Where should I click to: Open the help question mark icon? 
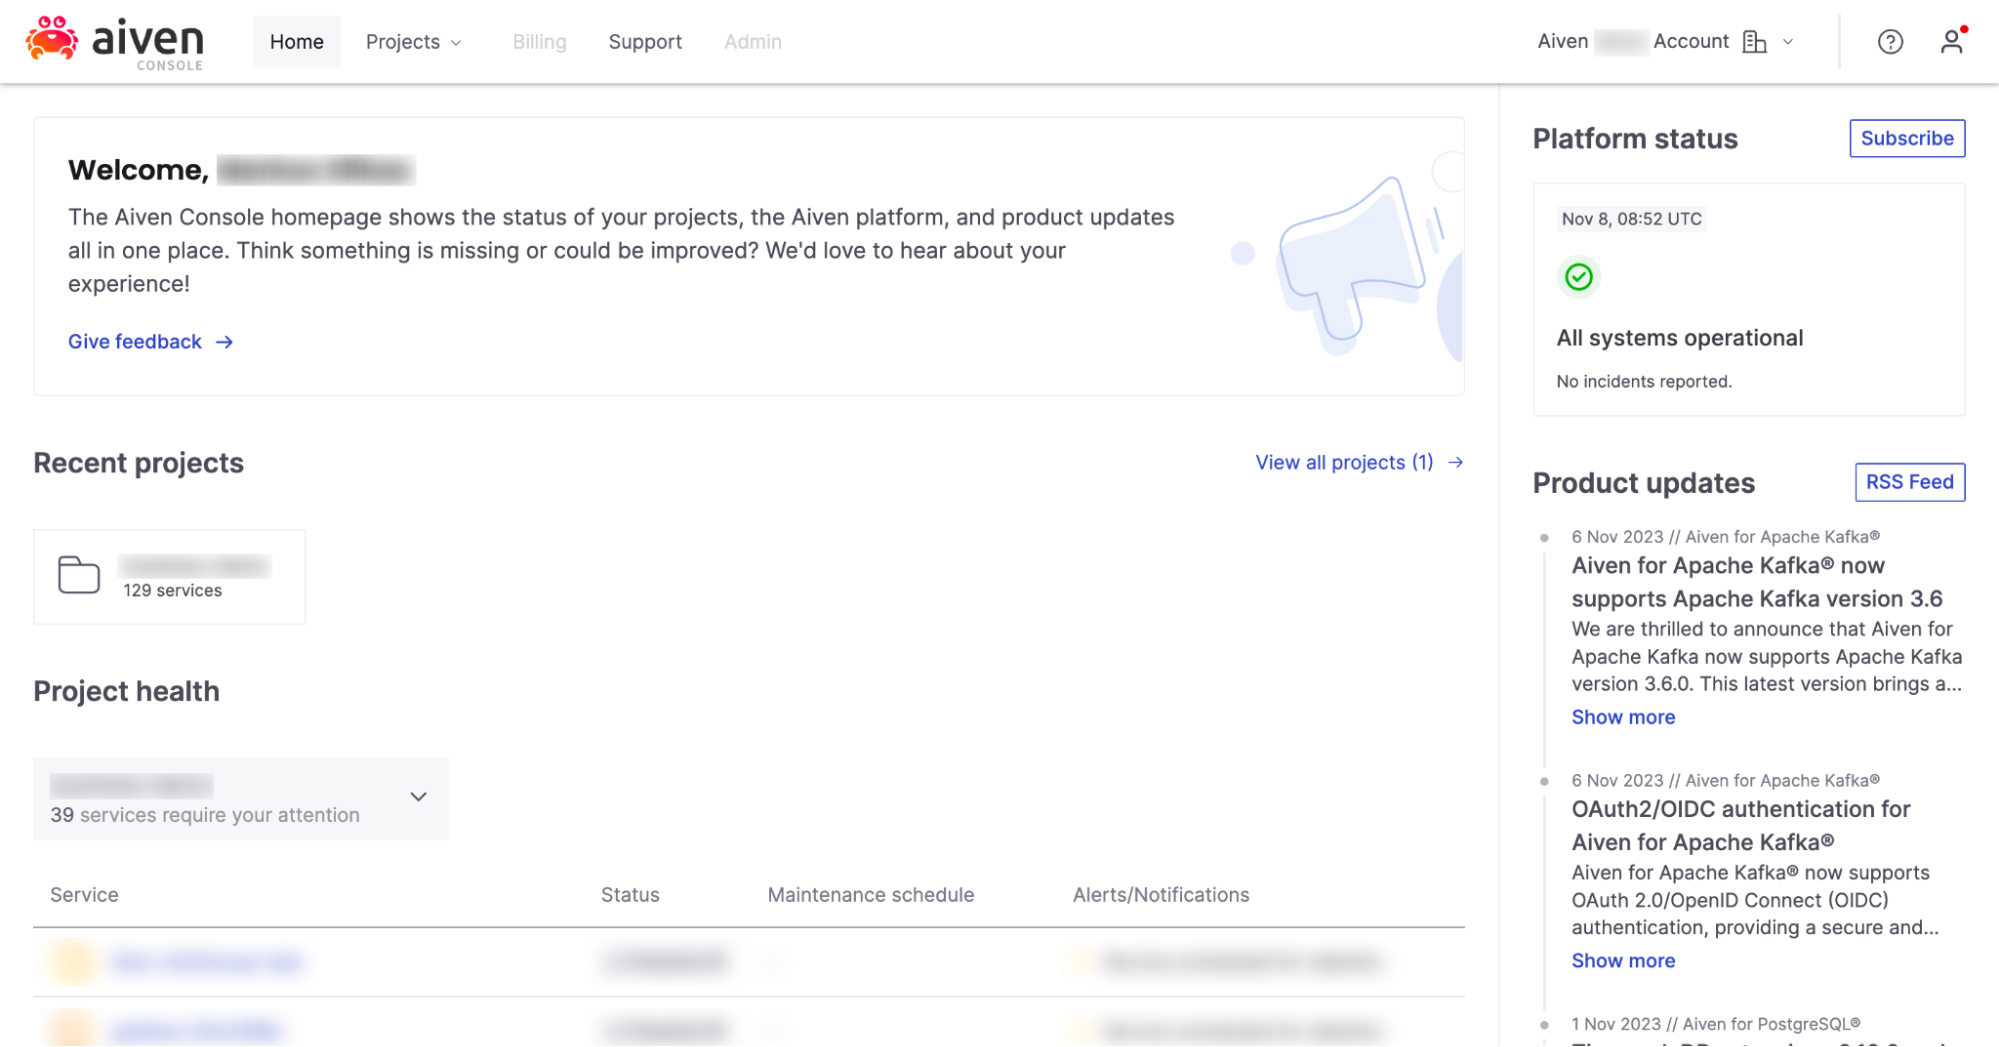point(1890,42)
